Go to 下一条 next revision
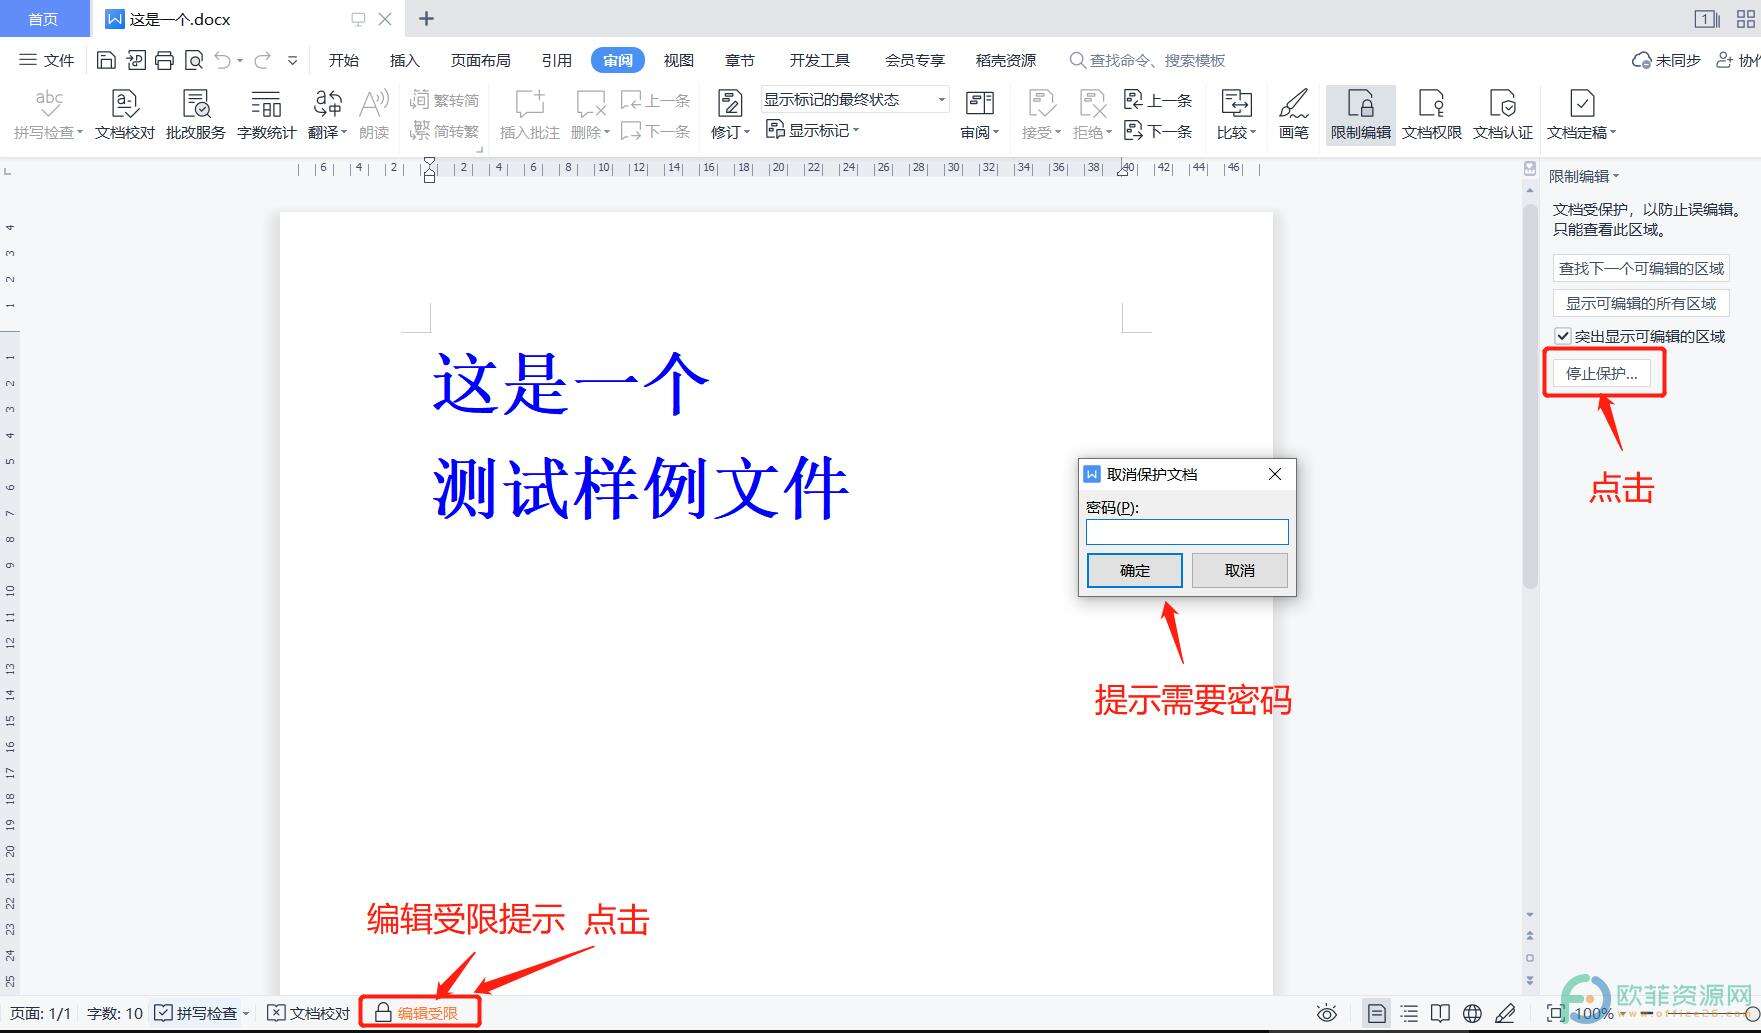Screen dimensions: 1761x1033 (1158, 131)
